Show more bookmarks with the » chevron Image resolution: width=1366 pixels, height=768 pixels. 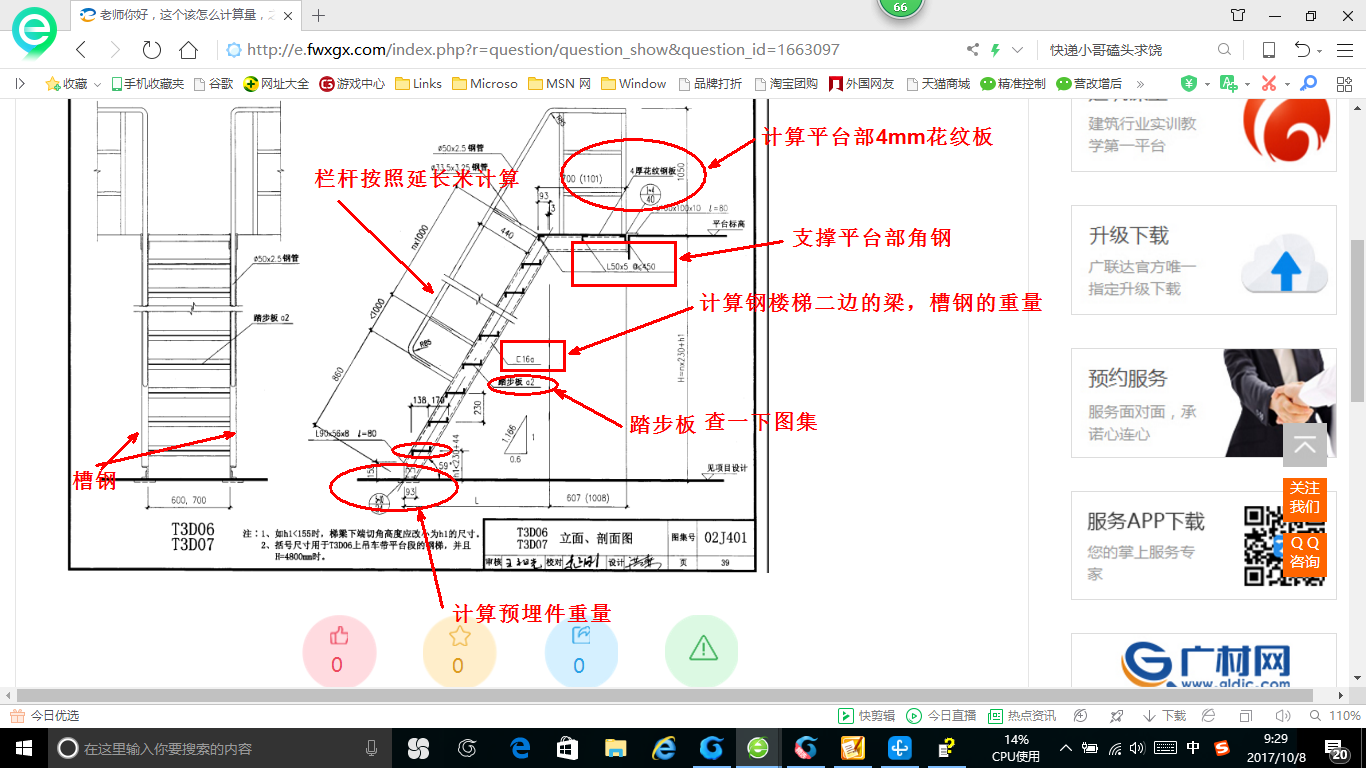tap(1140, 84)
